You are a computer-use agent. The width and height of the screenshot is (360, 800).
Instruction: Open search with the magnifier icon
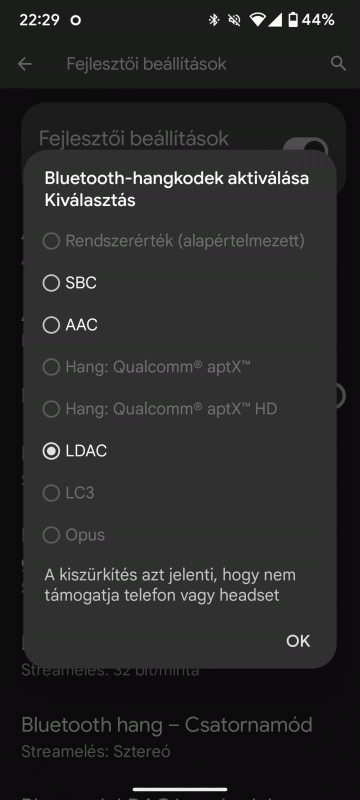click(x=338, y=64)
